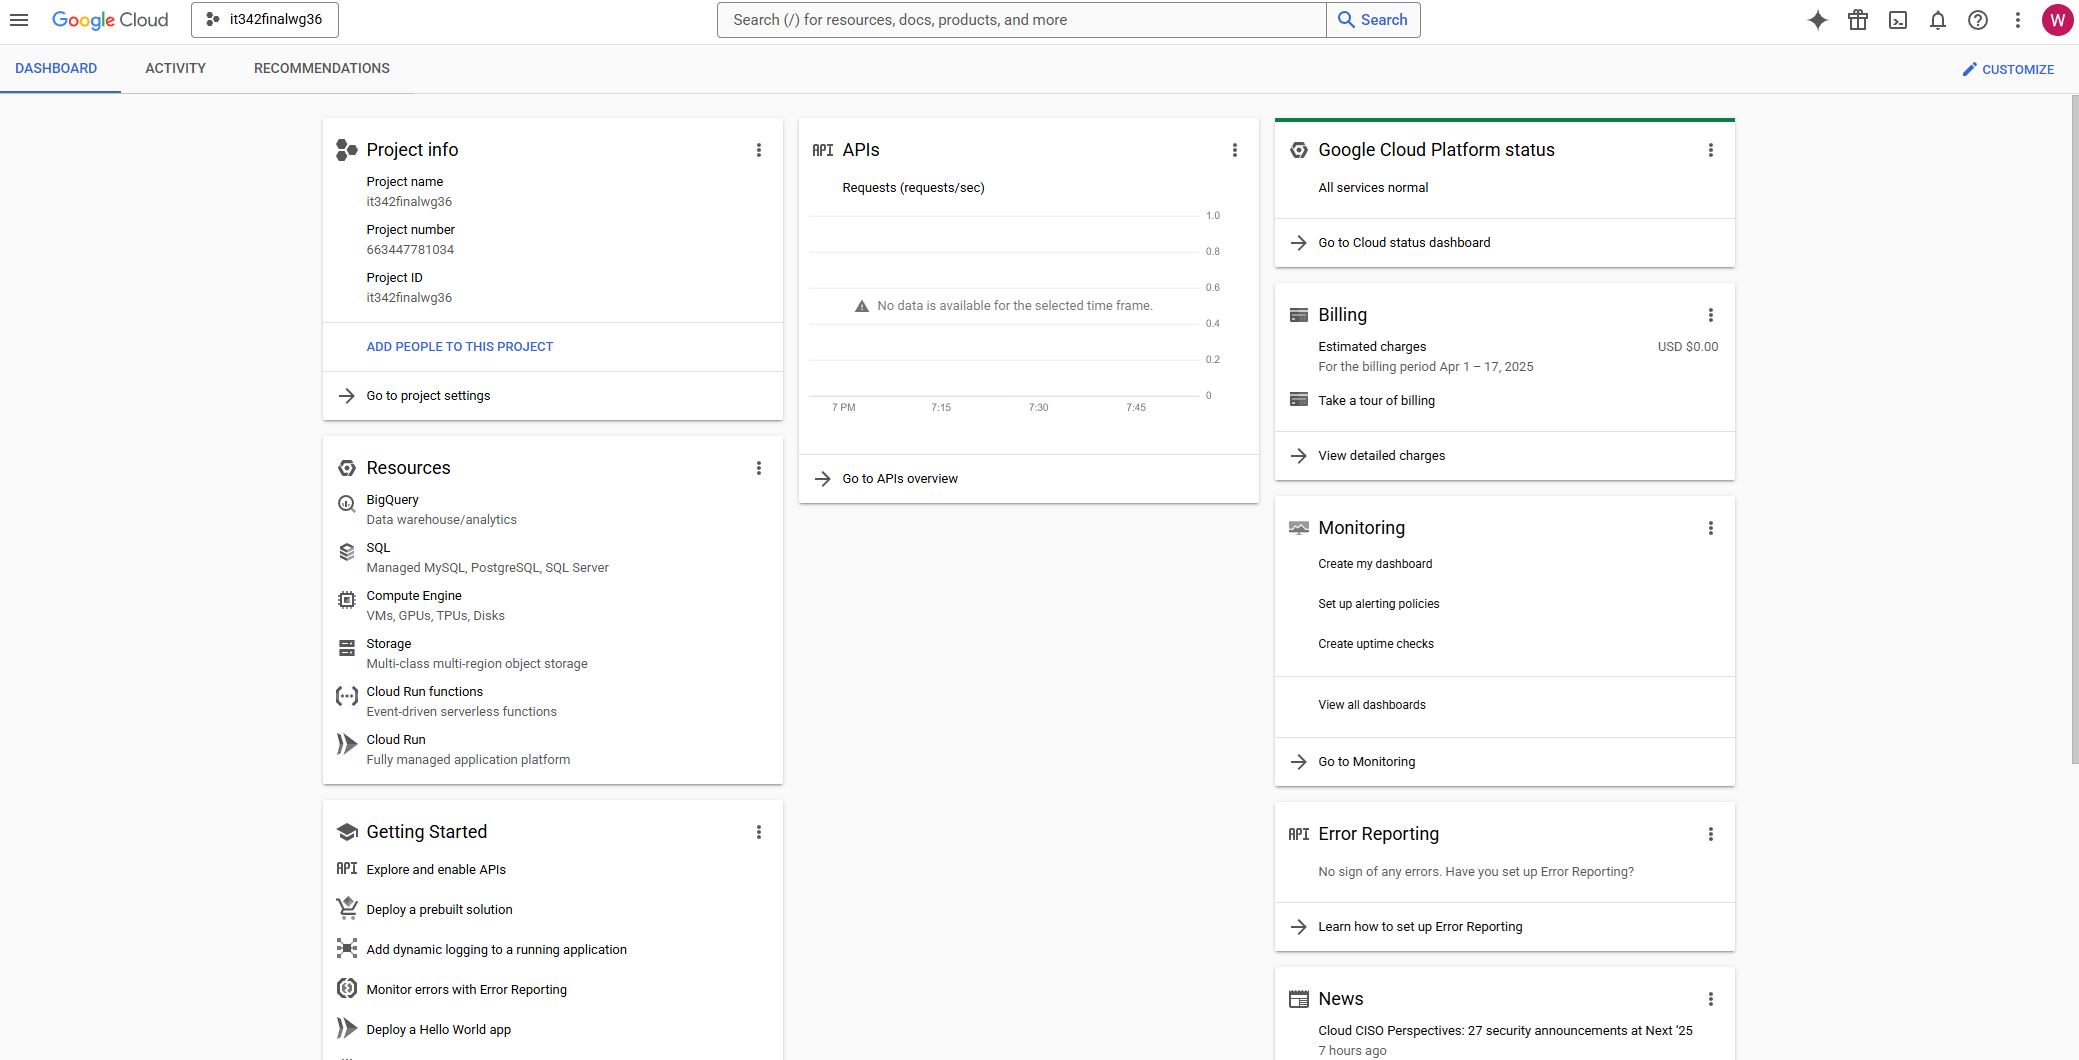Open the help question mark icon
This screenshot has width=2079, height=1060.
point(1977,20)
